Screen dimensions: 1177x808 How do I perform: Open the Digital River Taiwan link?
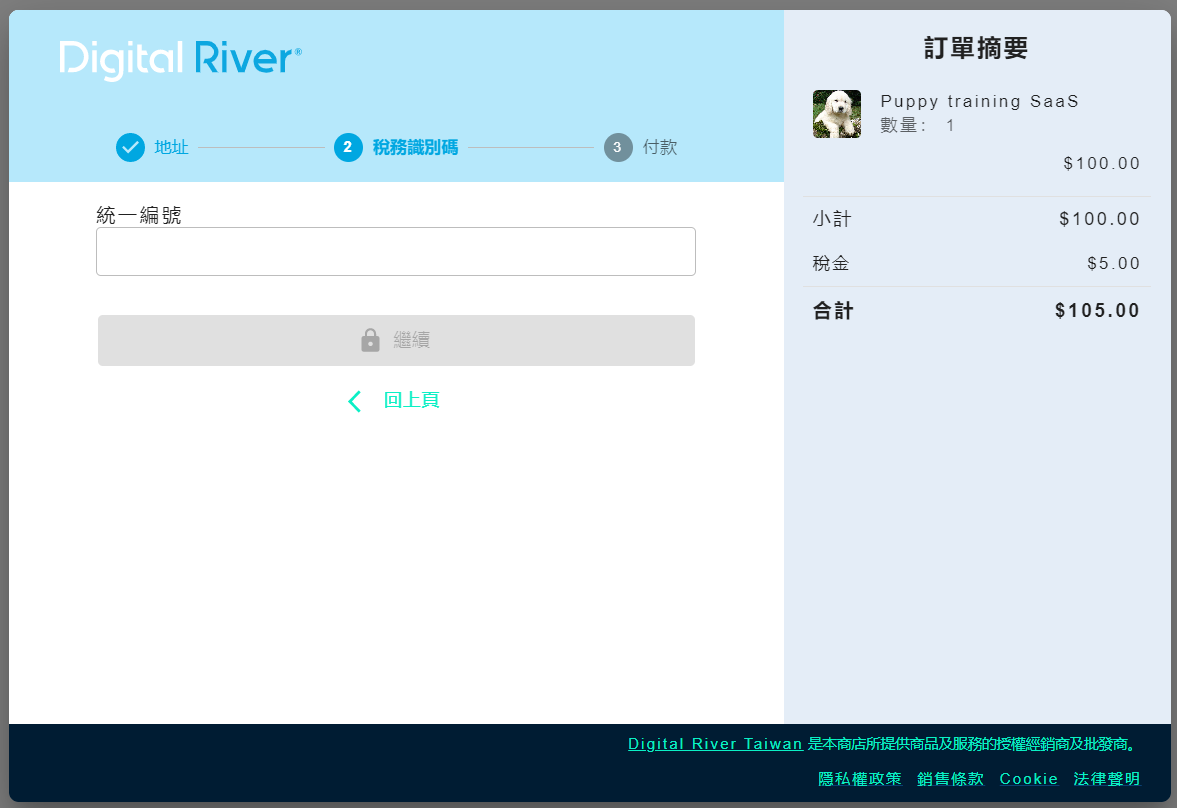(x=715, y=744)
